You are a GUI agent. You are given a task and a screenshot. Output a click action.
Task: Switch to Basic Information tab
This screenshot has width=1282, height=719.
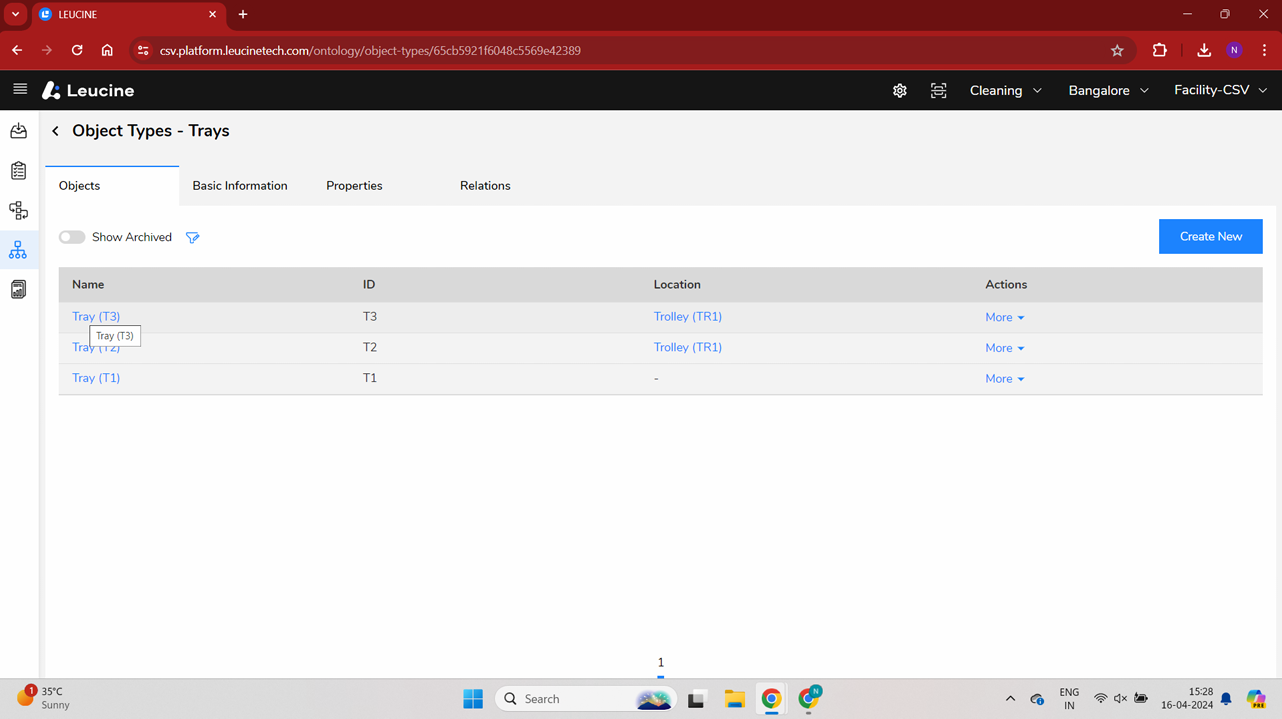[240, 186]
